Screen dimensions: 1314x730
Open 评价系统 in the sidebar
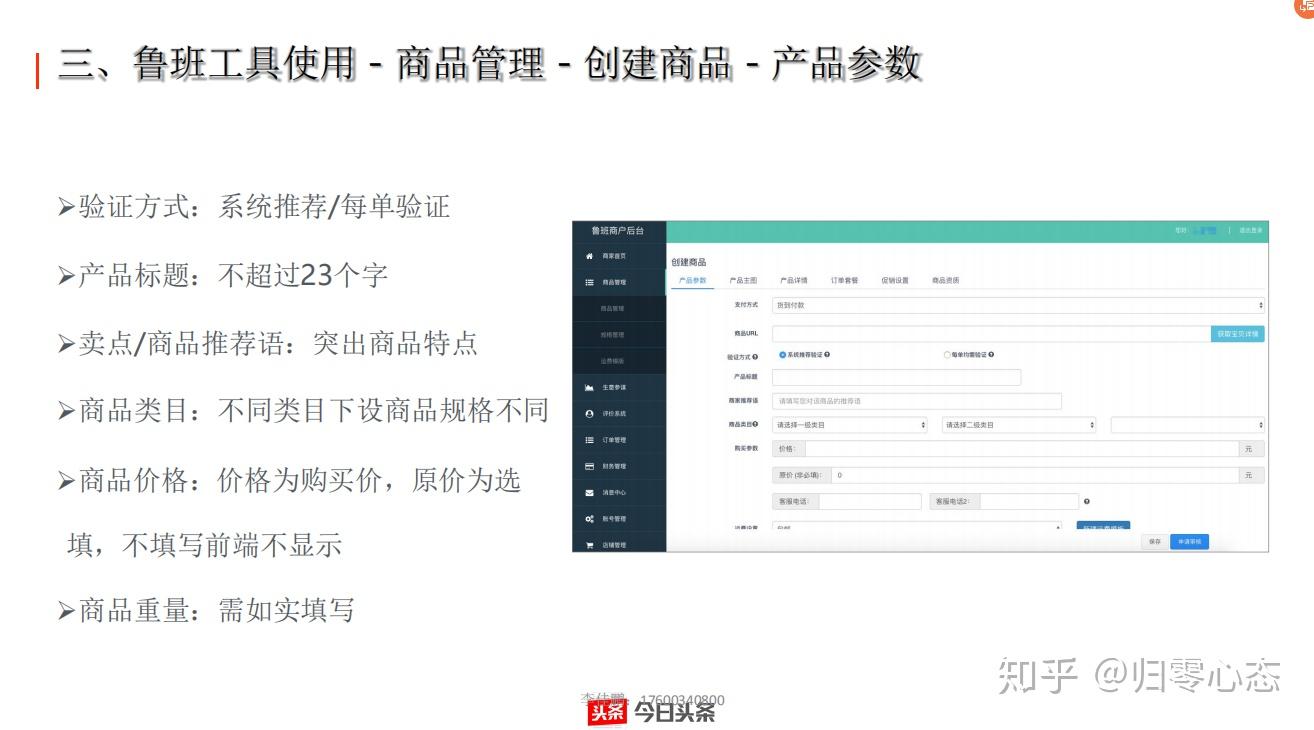click(614, 414)
